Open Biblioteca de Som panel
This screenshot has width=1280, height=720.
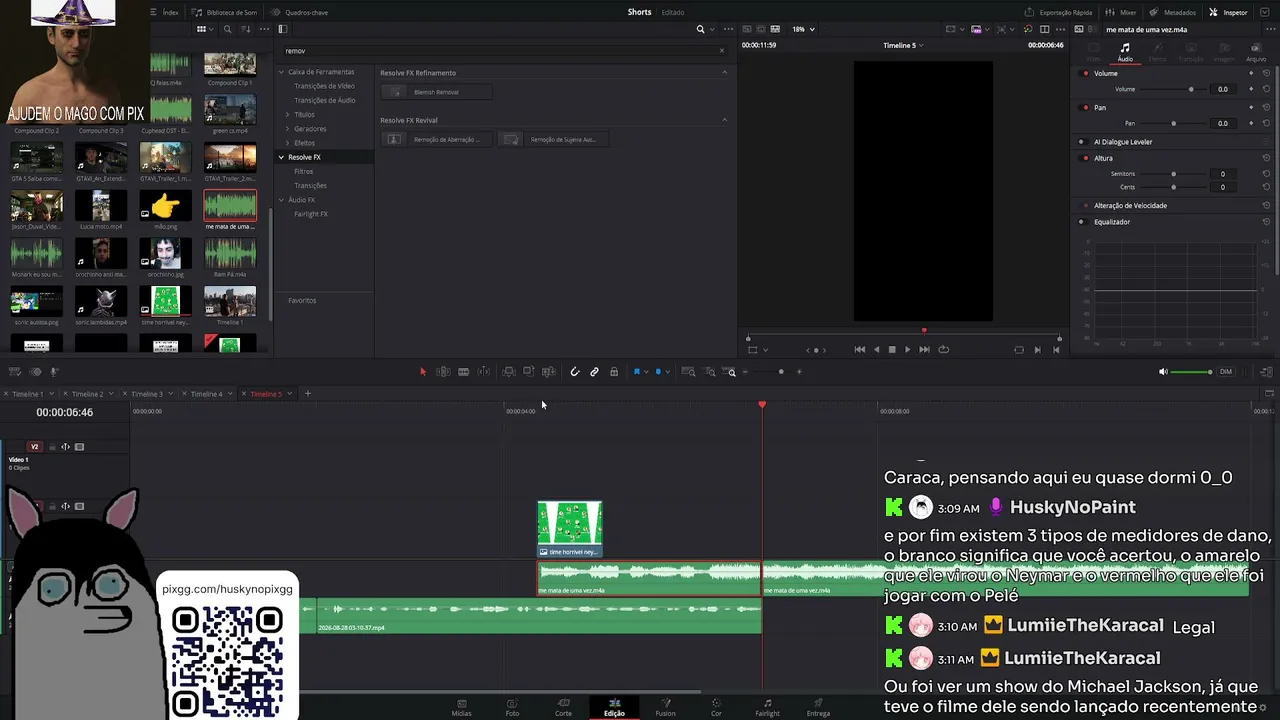[224, 12]
